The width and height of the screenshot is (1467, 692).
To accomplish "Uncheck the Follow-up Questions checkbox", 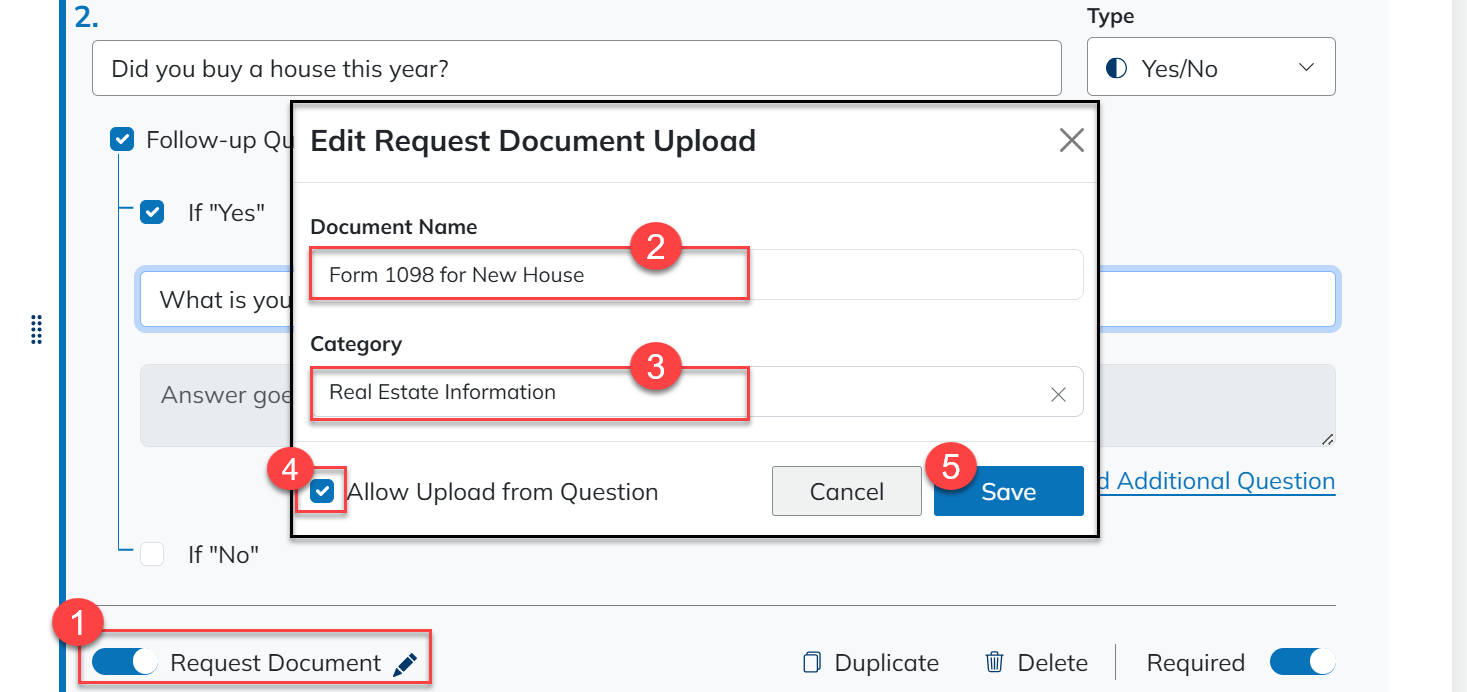I will (121, 140).
